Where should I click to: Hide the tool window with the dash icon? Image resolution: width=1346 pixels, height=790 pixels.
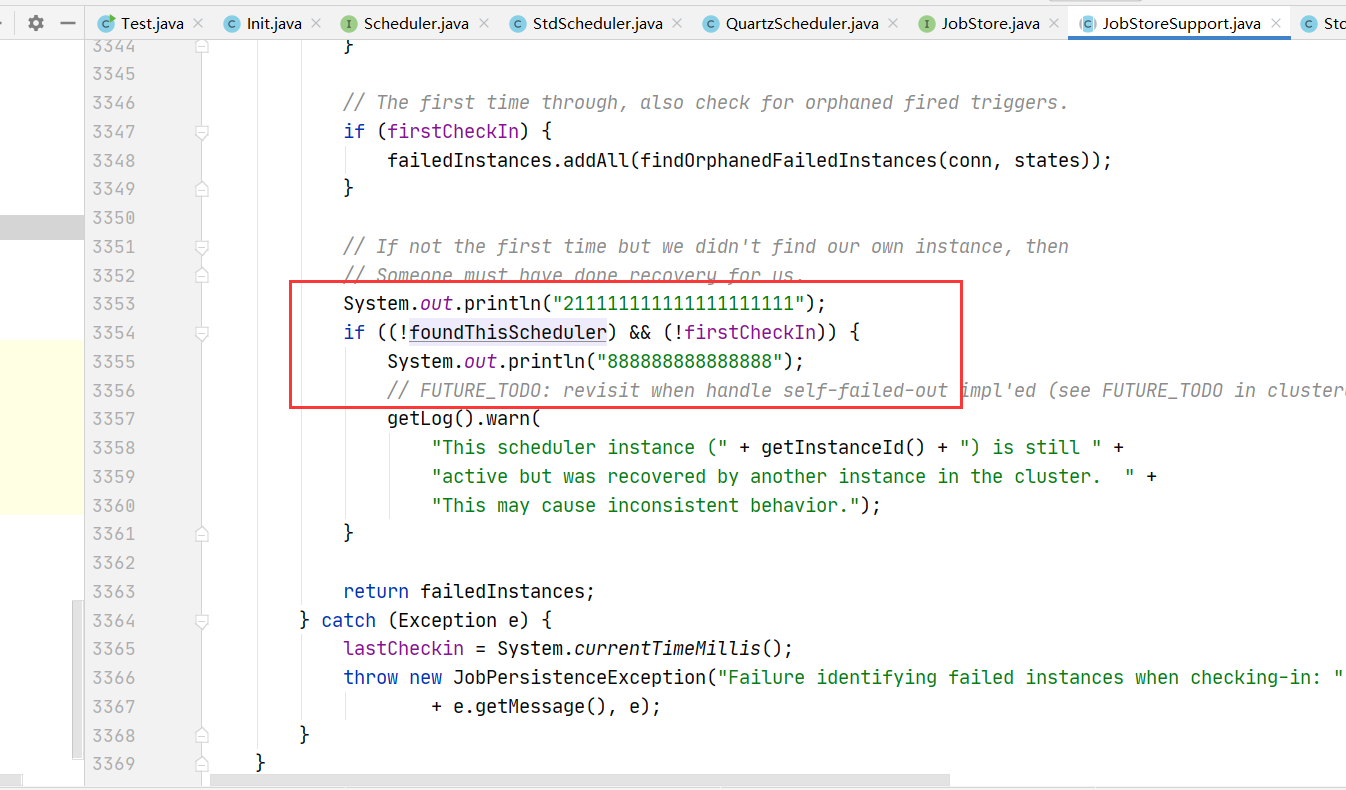tap(68, 23)
